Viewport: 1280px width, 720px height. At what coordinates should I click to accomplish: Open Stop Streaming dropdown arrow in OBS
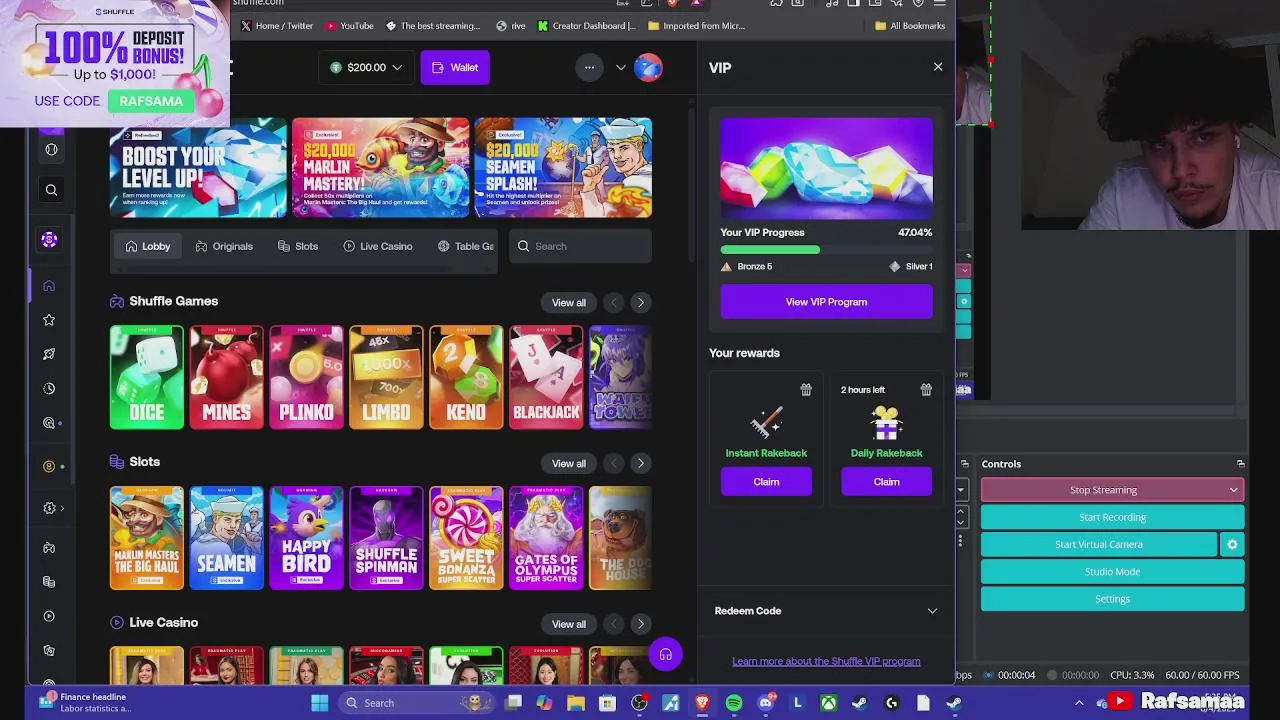(x=1234, y=490)
